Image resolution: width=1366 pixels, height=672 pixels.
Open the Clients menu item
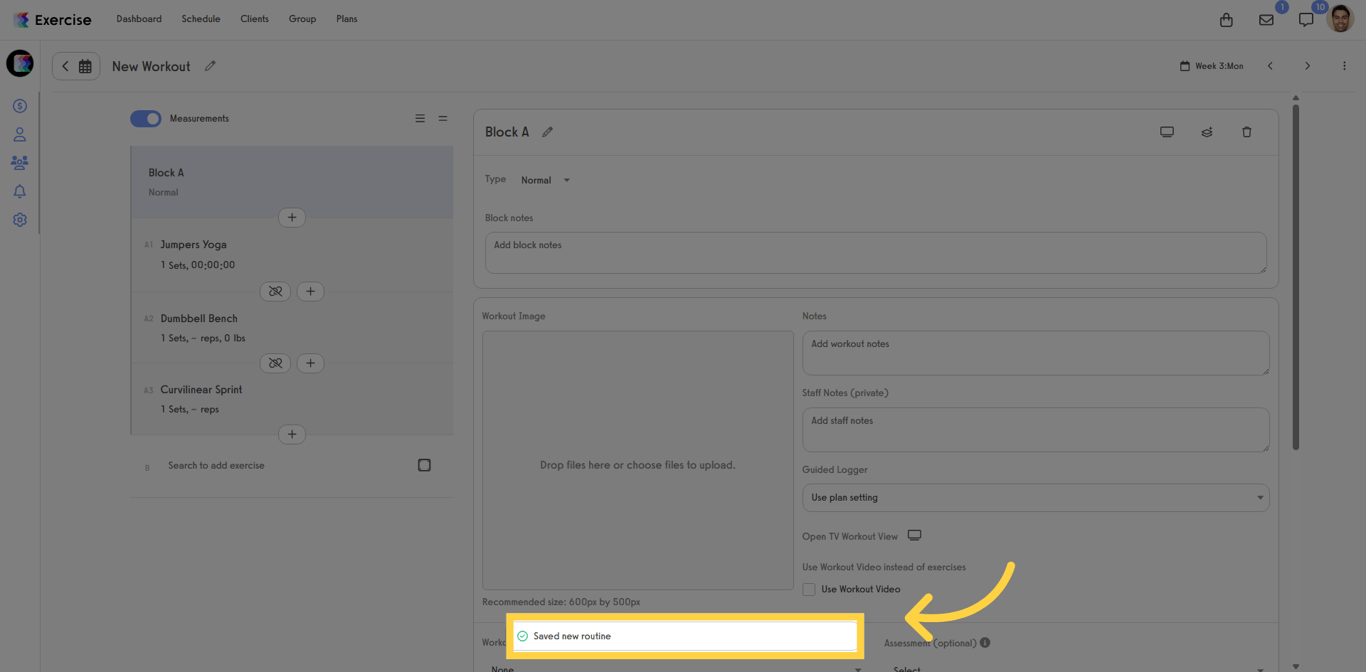coord(254,19)
